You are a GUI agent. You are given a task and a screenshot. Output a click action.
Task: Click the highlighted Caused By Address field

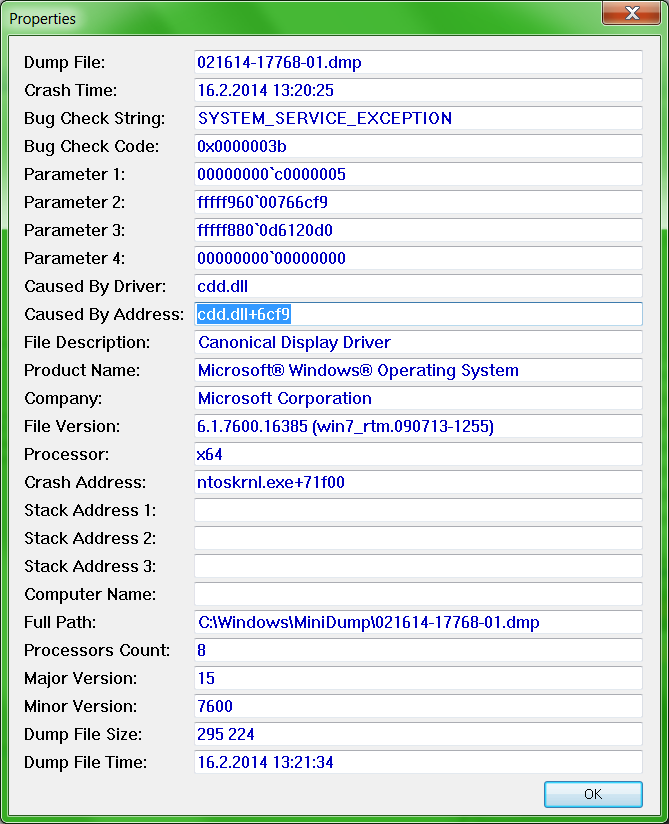[x=418, y=314]
